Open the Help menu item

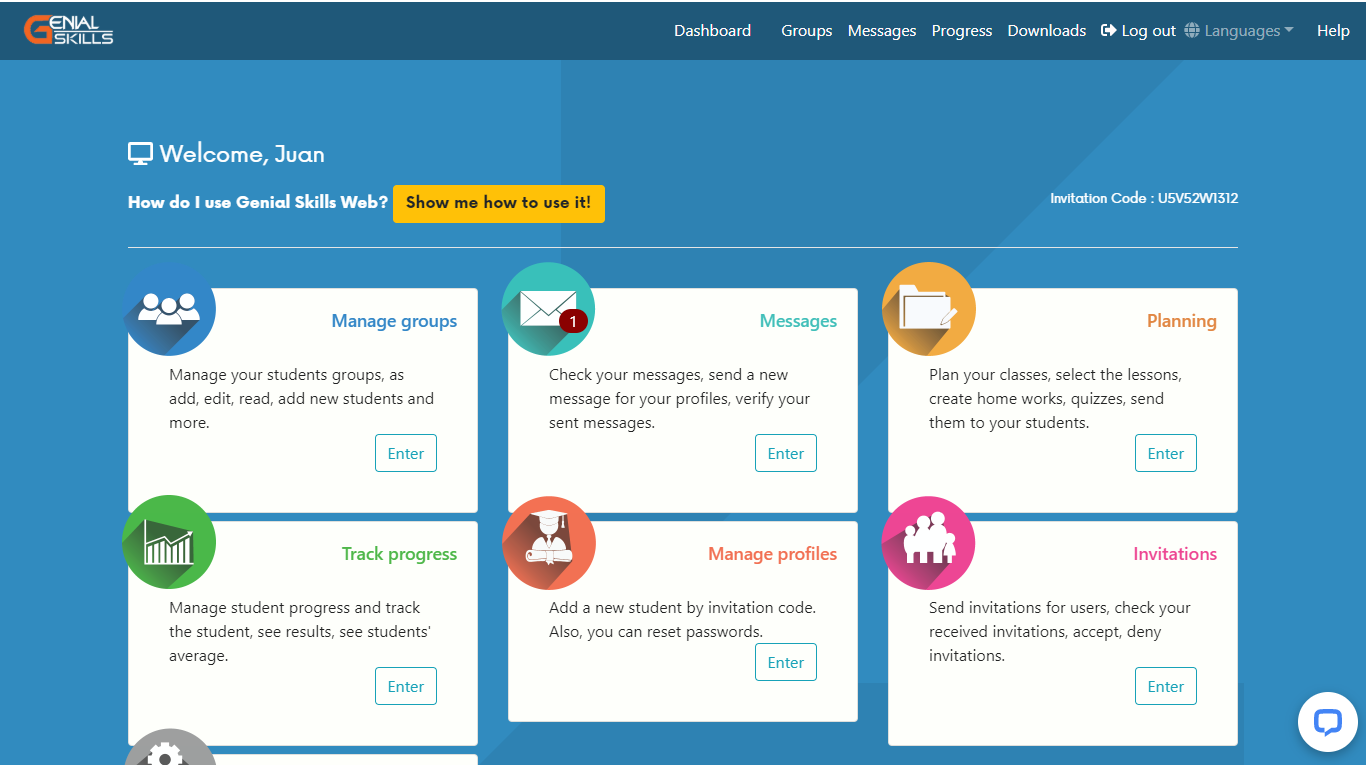[x=1333, y=31]
